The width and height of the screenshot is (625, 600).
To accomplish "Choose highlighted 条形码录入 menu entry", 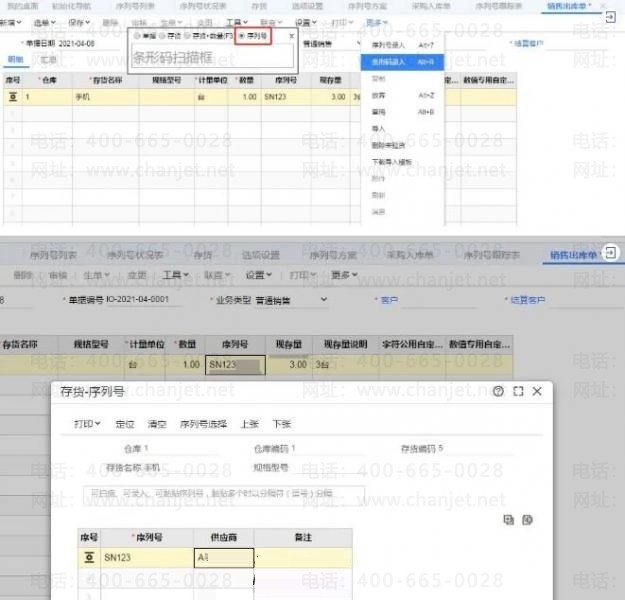I will point(402,62).
